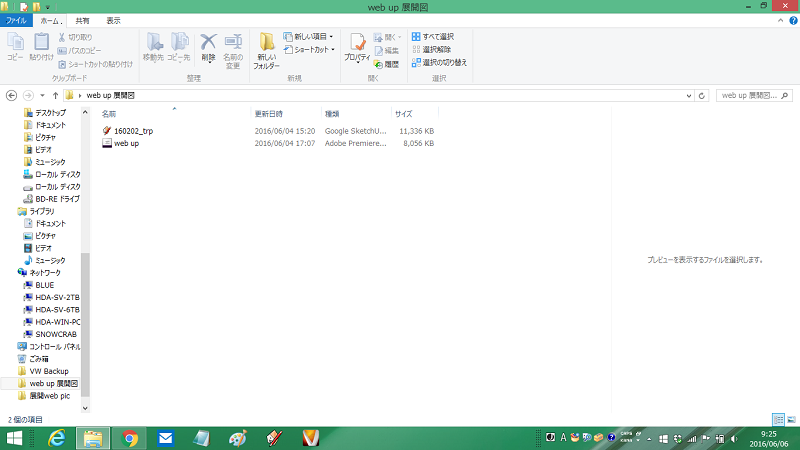Switch to details view layout toggle
The height and width of the screenshot is (450, 800).
778,420
